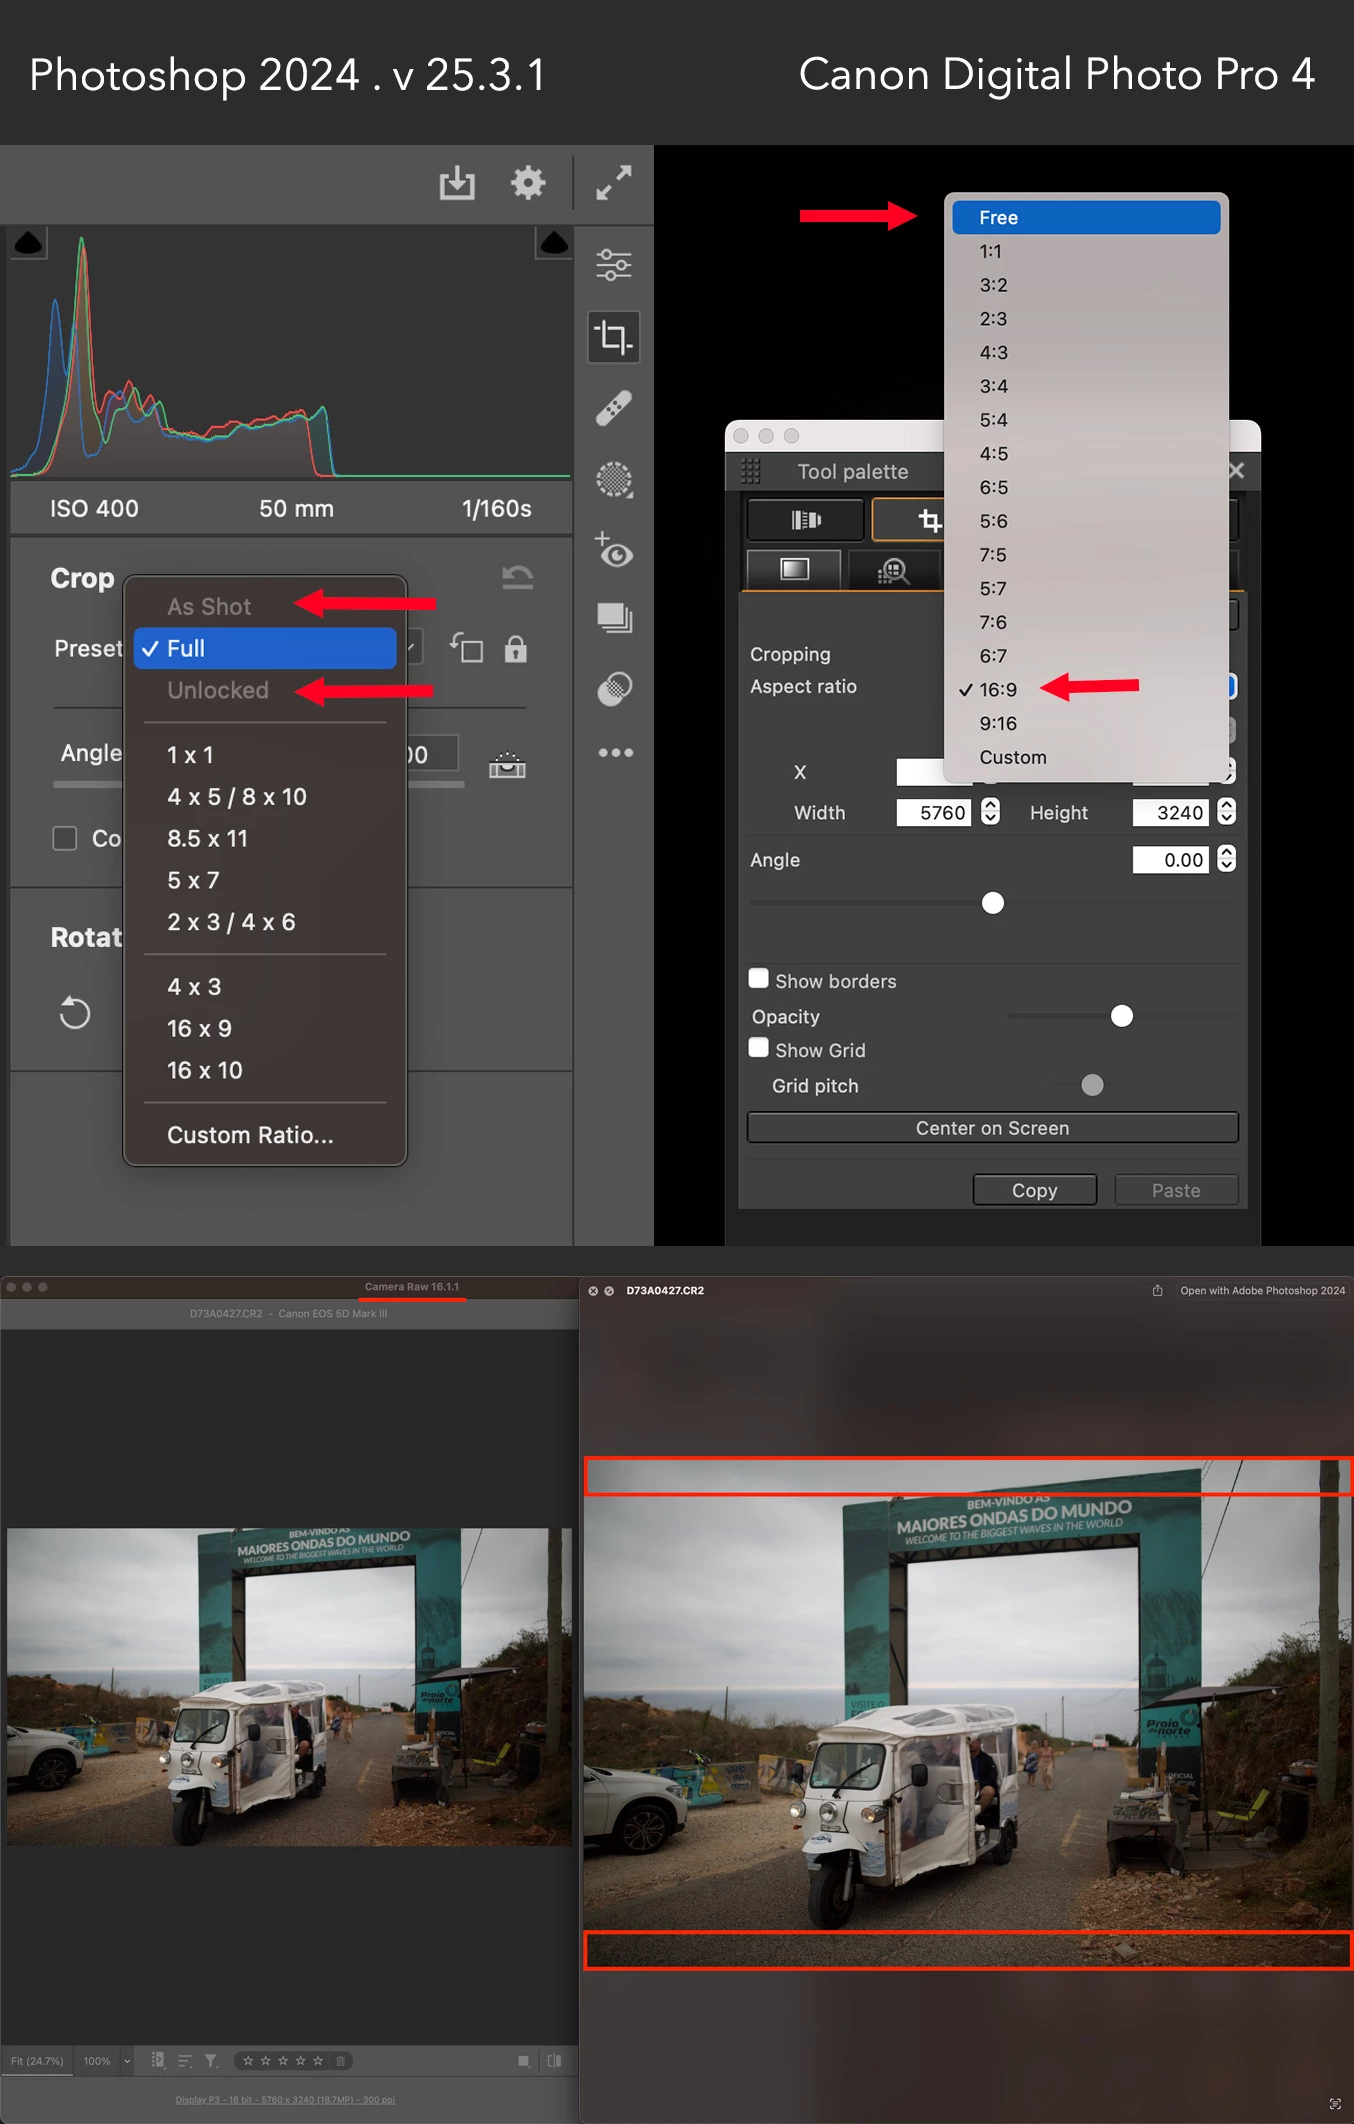Click Angle value stepper in Canon
The image size is (1354, 2124).
[1227, 858]
